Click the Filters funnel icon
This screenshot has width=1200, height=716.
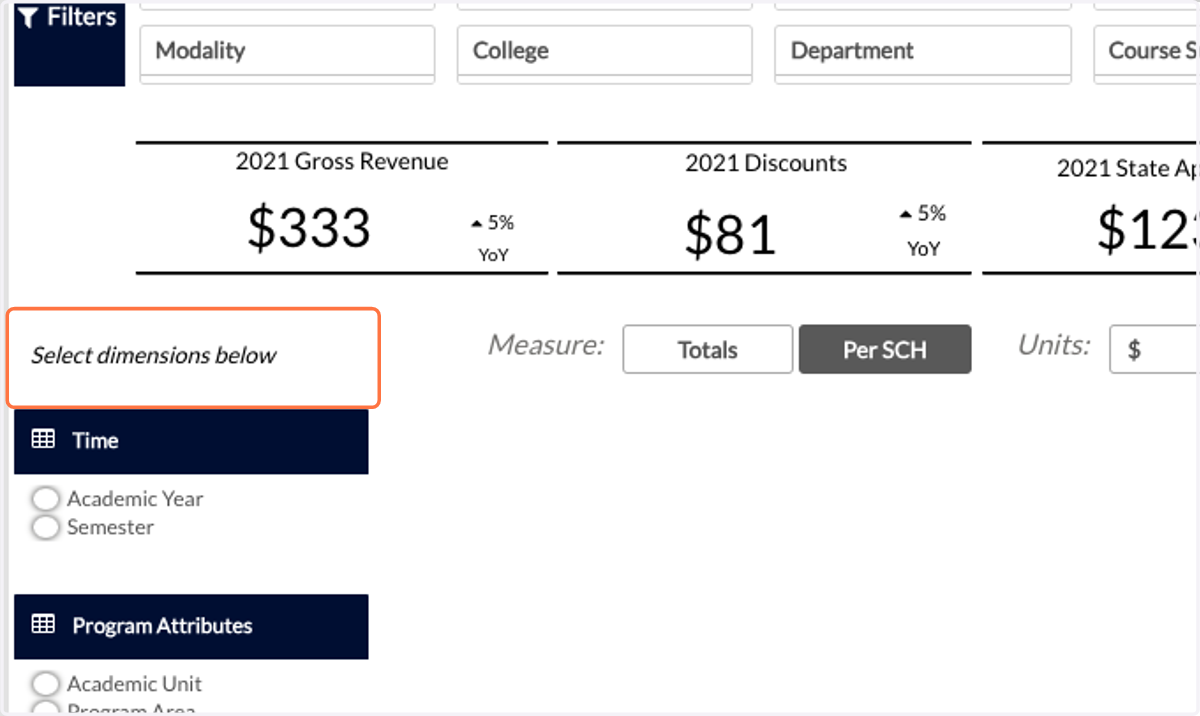pos(29,17)
